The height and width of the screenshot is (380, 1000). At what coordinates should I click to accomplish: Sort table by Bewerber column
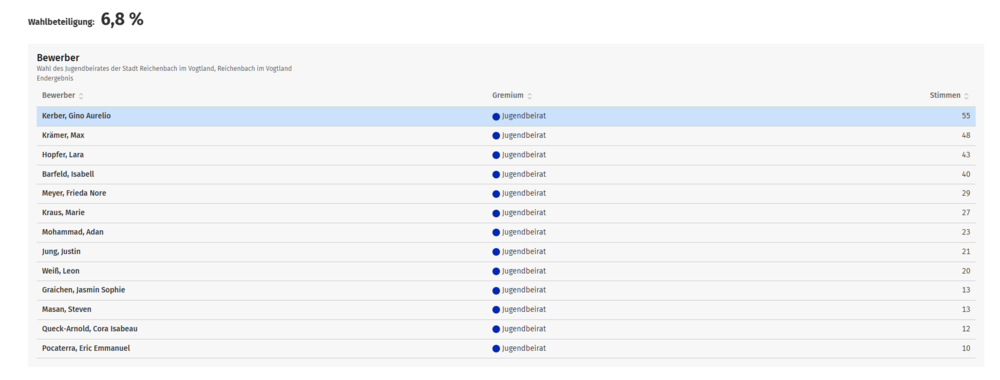(x=81, y=96)
